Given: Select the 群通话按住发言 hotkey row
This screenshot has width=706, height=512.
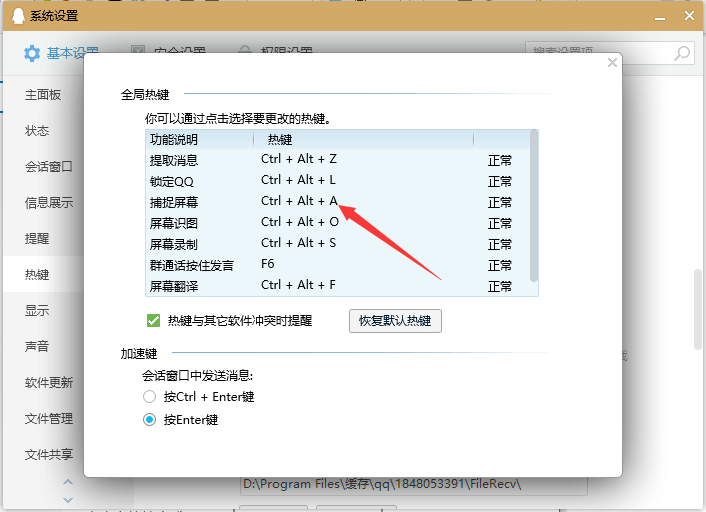Looking at the screenshot, I should (x=338, y=265).
